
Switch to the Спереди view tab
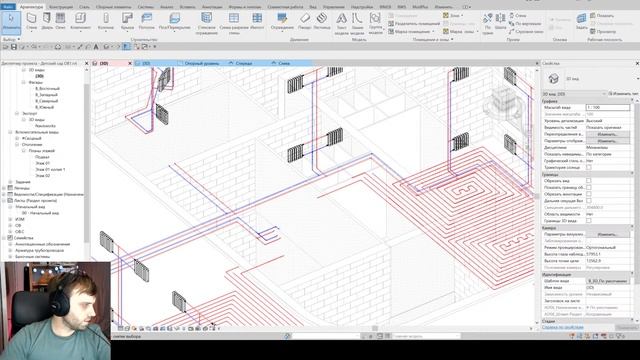pos(244,63)
